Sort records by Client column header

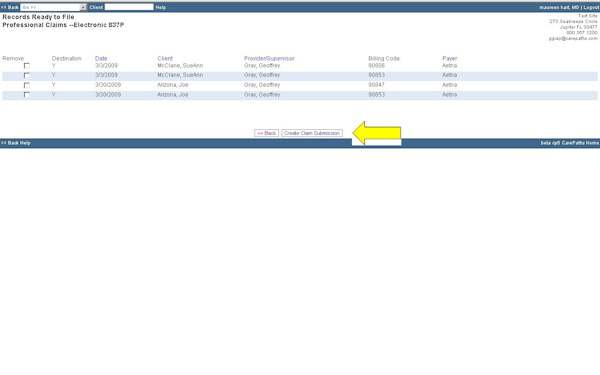(165, 59)
